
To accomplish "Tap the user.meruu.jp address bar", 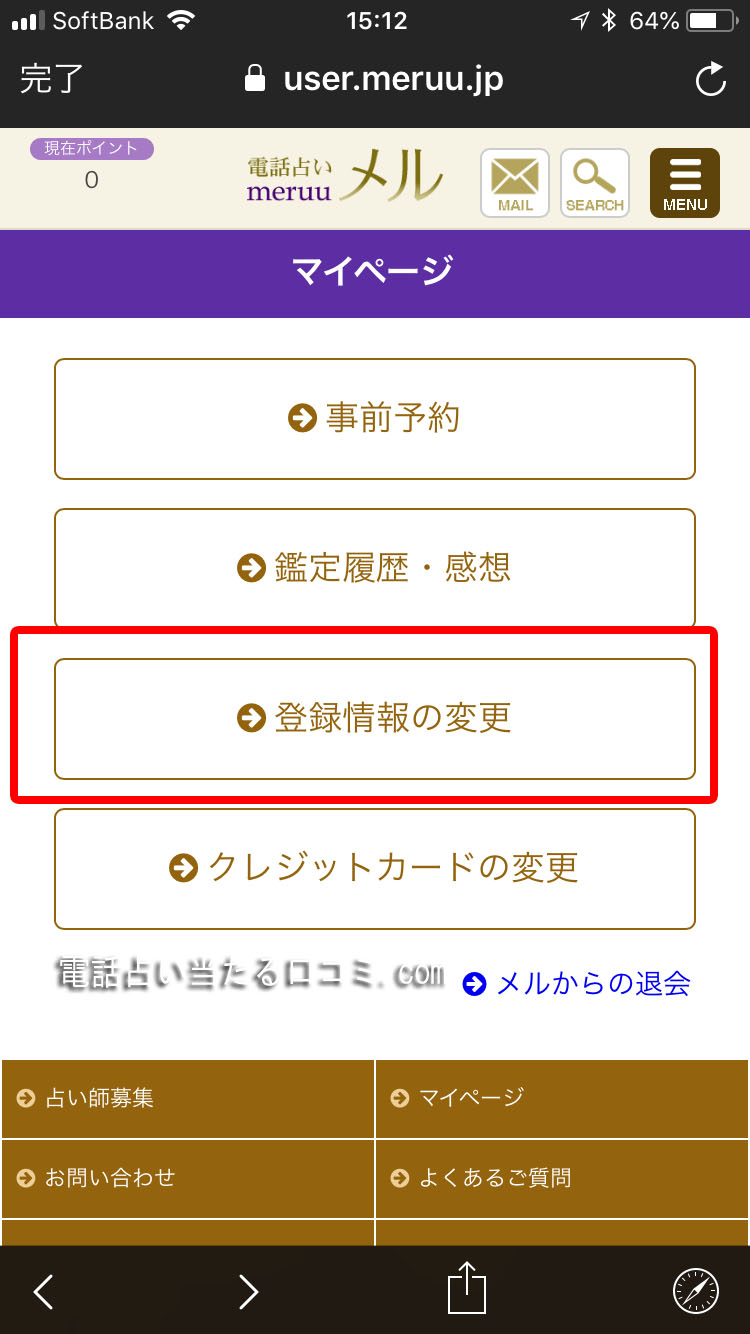I will tap(375, 80).
